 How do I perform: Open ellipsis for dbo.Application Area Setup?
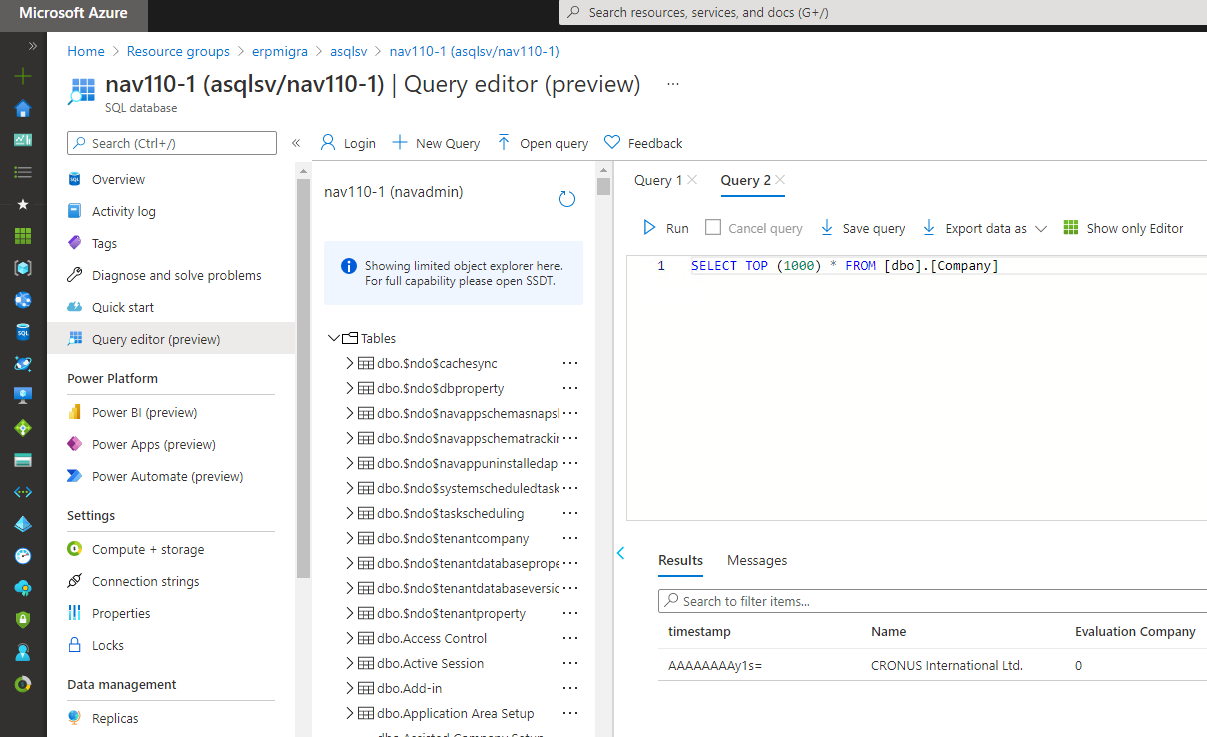tap(570, 713)
